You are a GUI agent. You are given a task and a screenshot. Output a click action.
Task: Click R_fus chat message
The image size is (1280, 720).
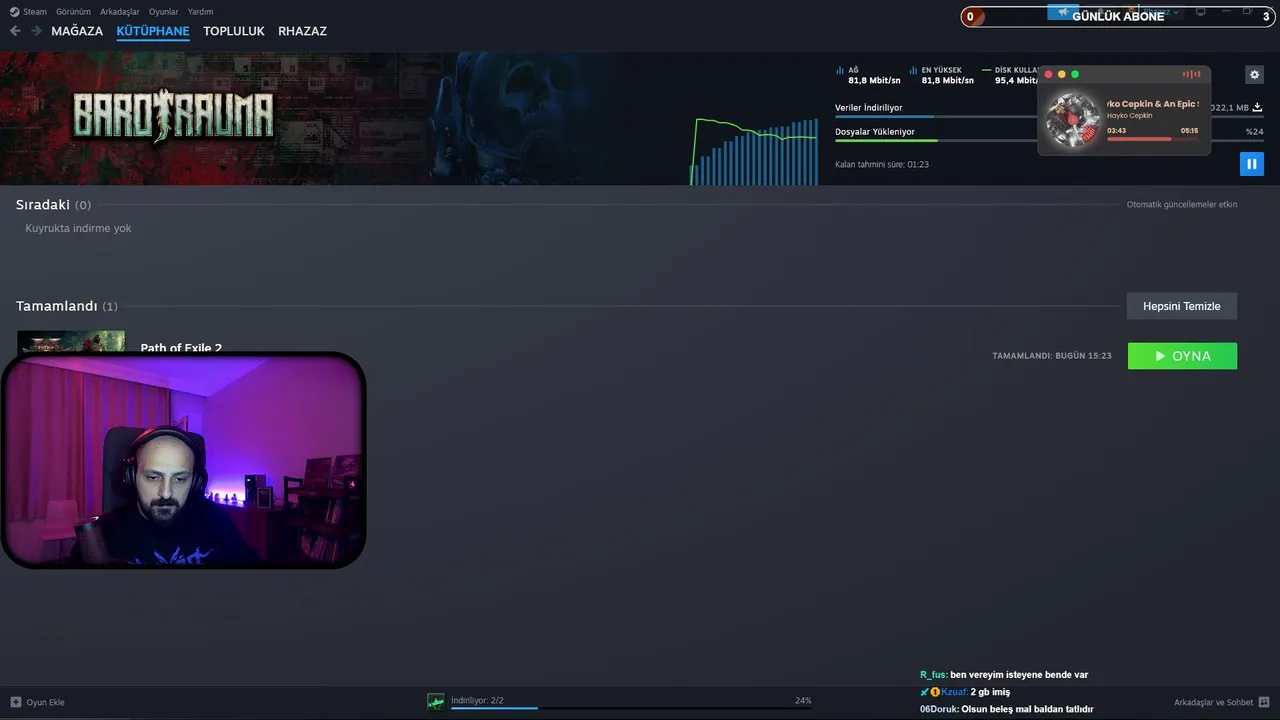pos(1004,675)
